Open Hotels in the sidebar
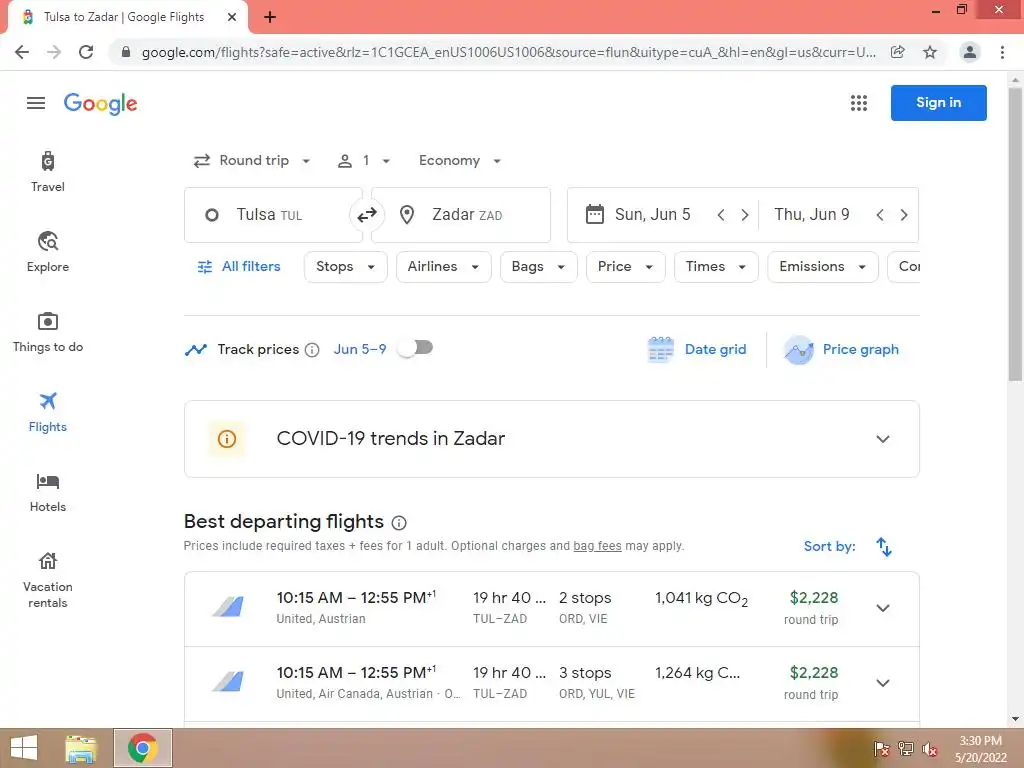Image resolution: width=1024 pixels, height=768 pixels. point(48,493)
